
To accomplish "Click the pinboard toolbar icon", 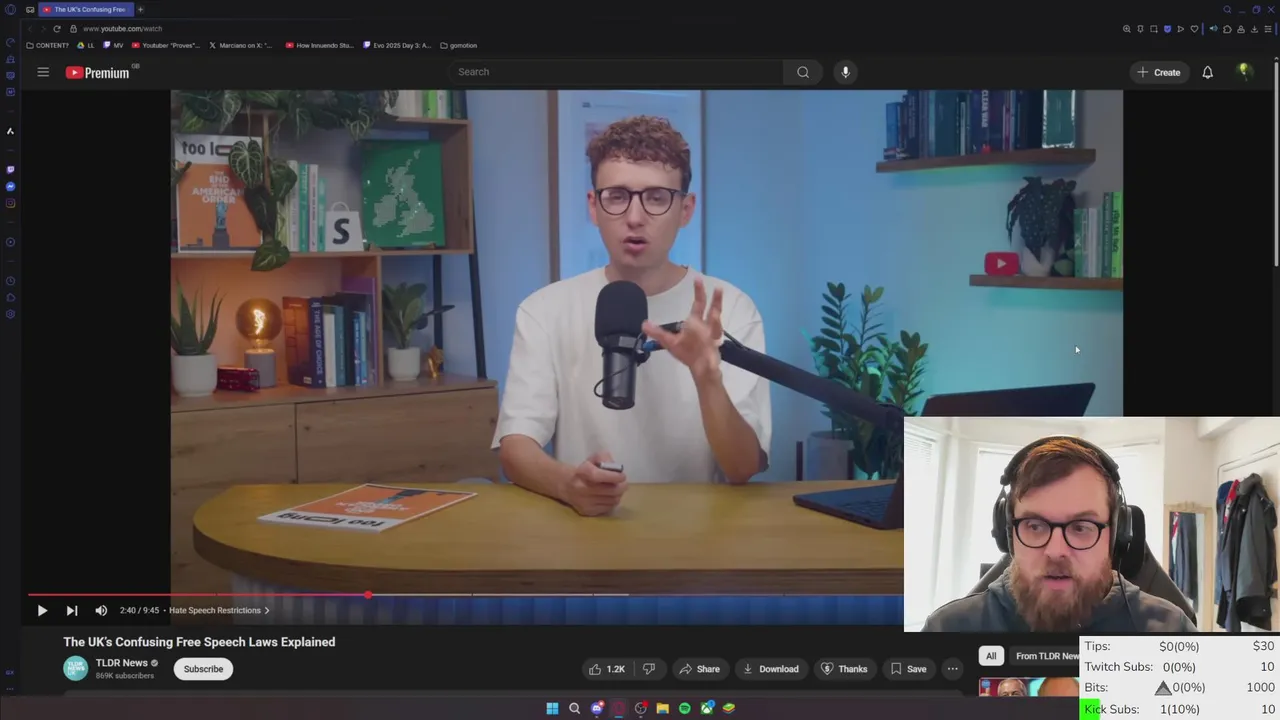I will (1140, 29).
